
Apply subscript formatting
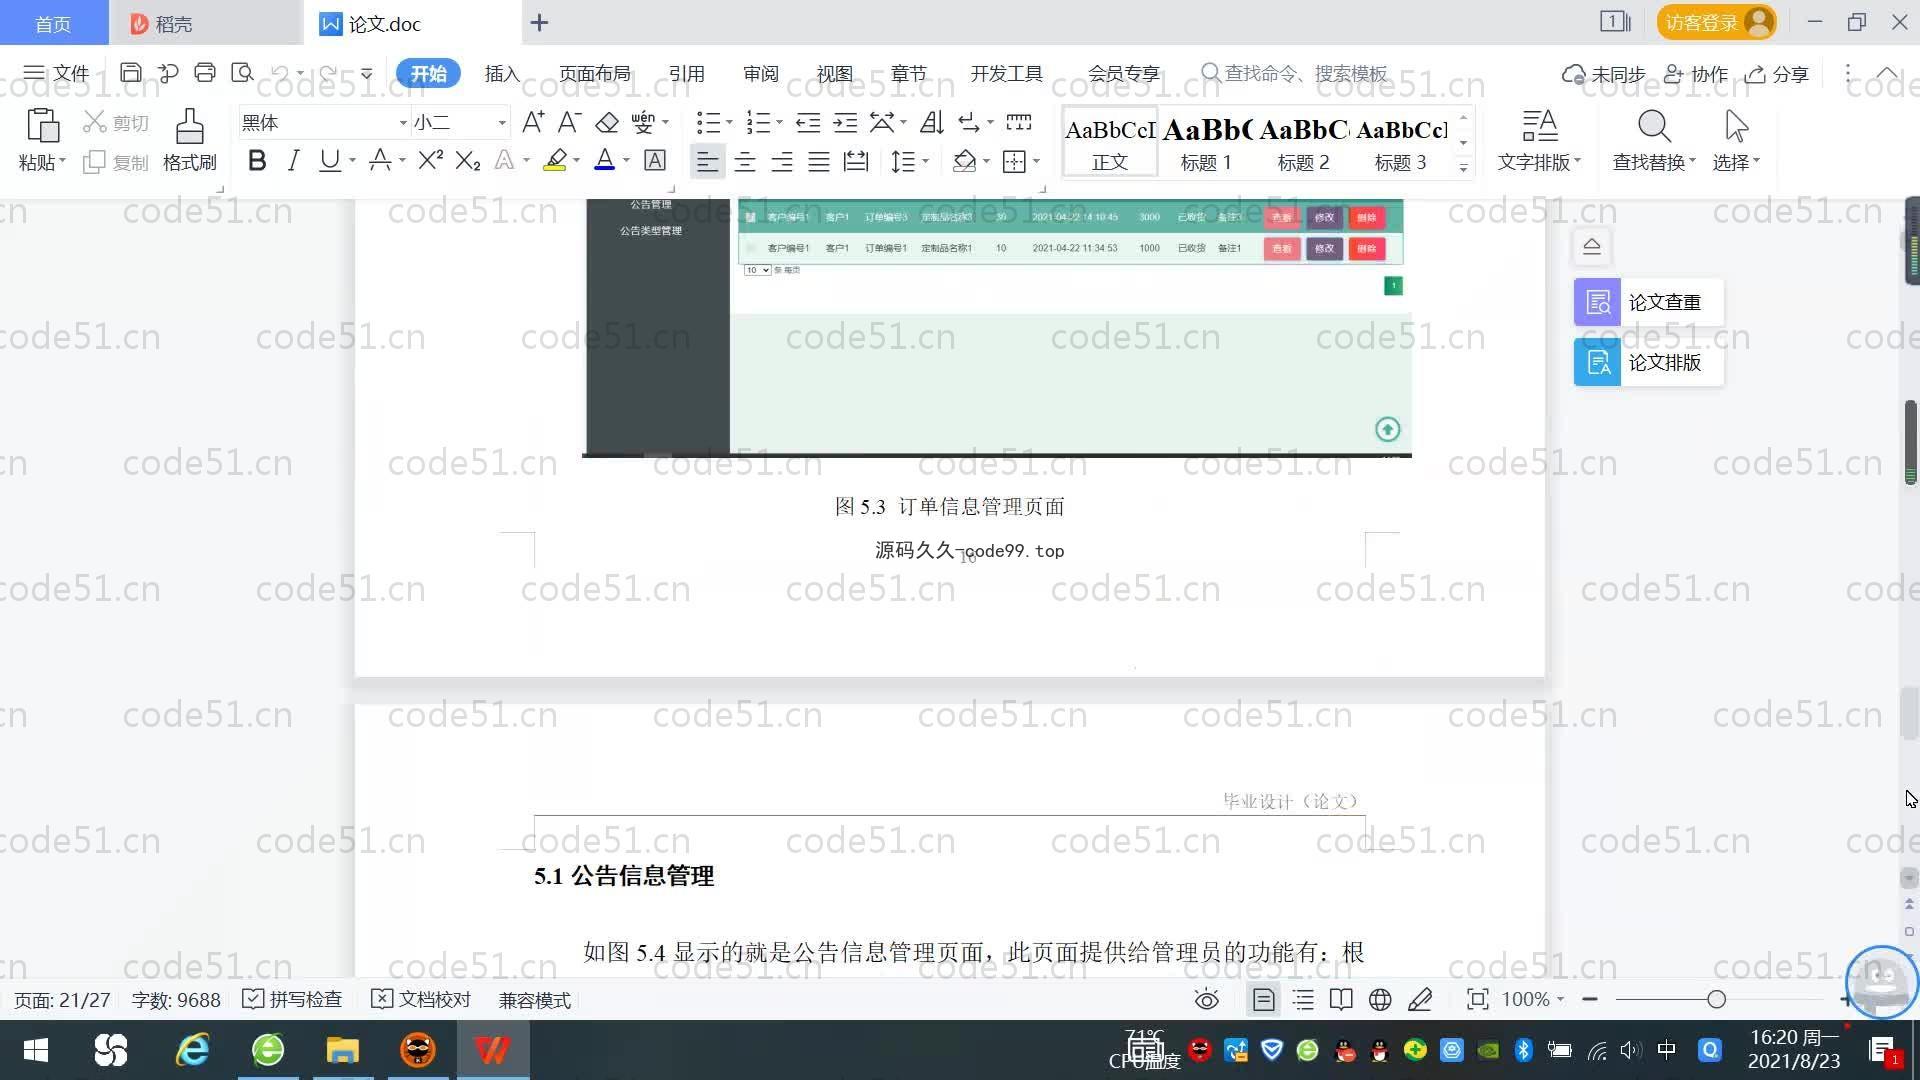(467, 161)
